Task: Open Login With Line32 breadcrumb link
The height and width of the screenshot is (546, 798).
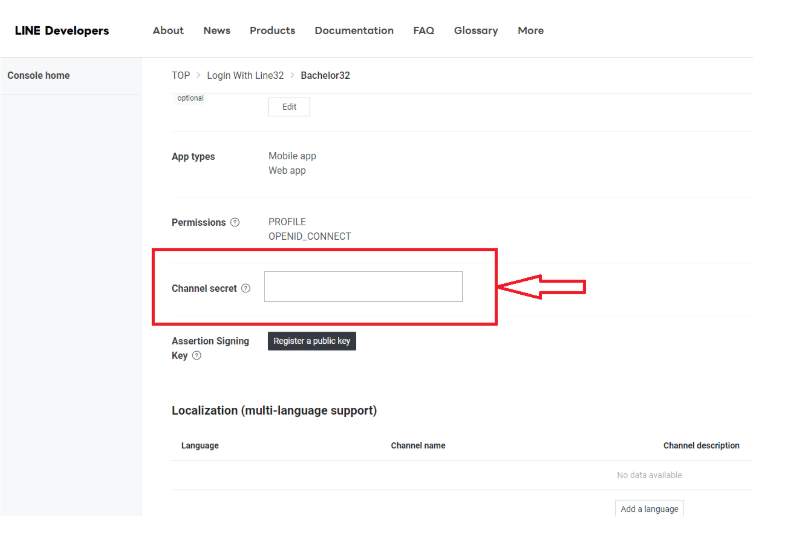Action: (244, 76)
